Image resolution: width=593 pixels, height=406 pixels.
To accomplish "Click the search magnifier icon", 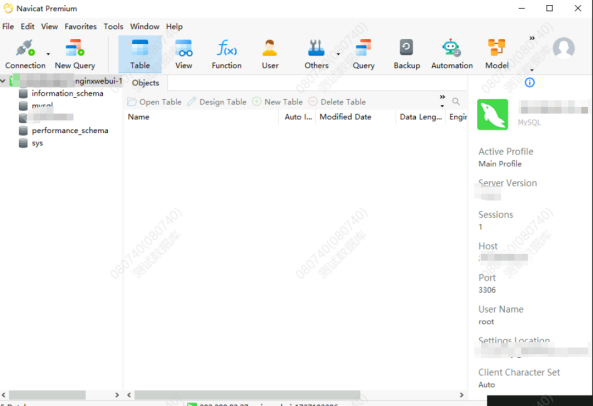I will click(x=456, y=101).
